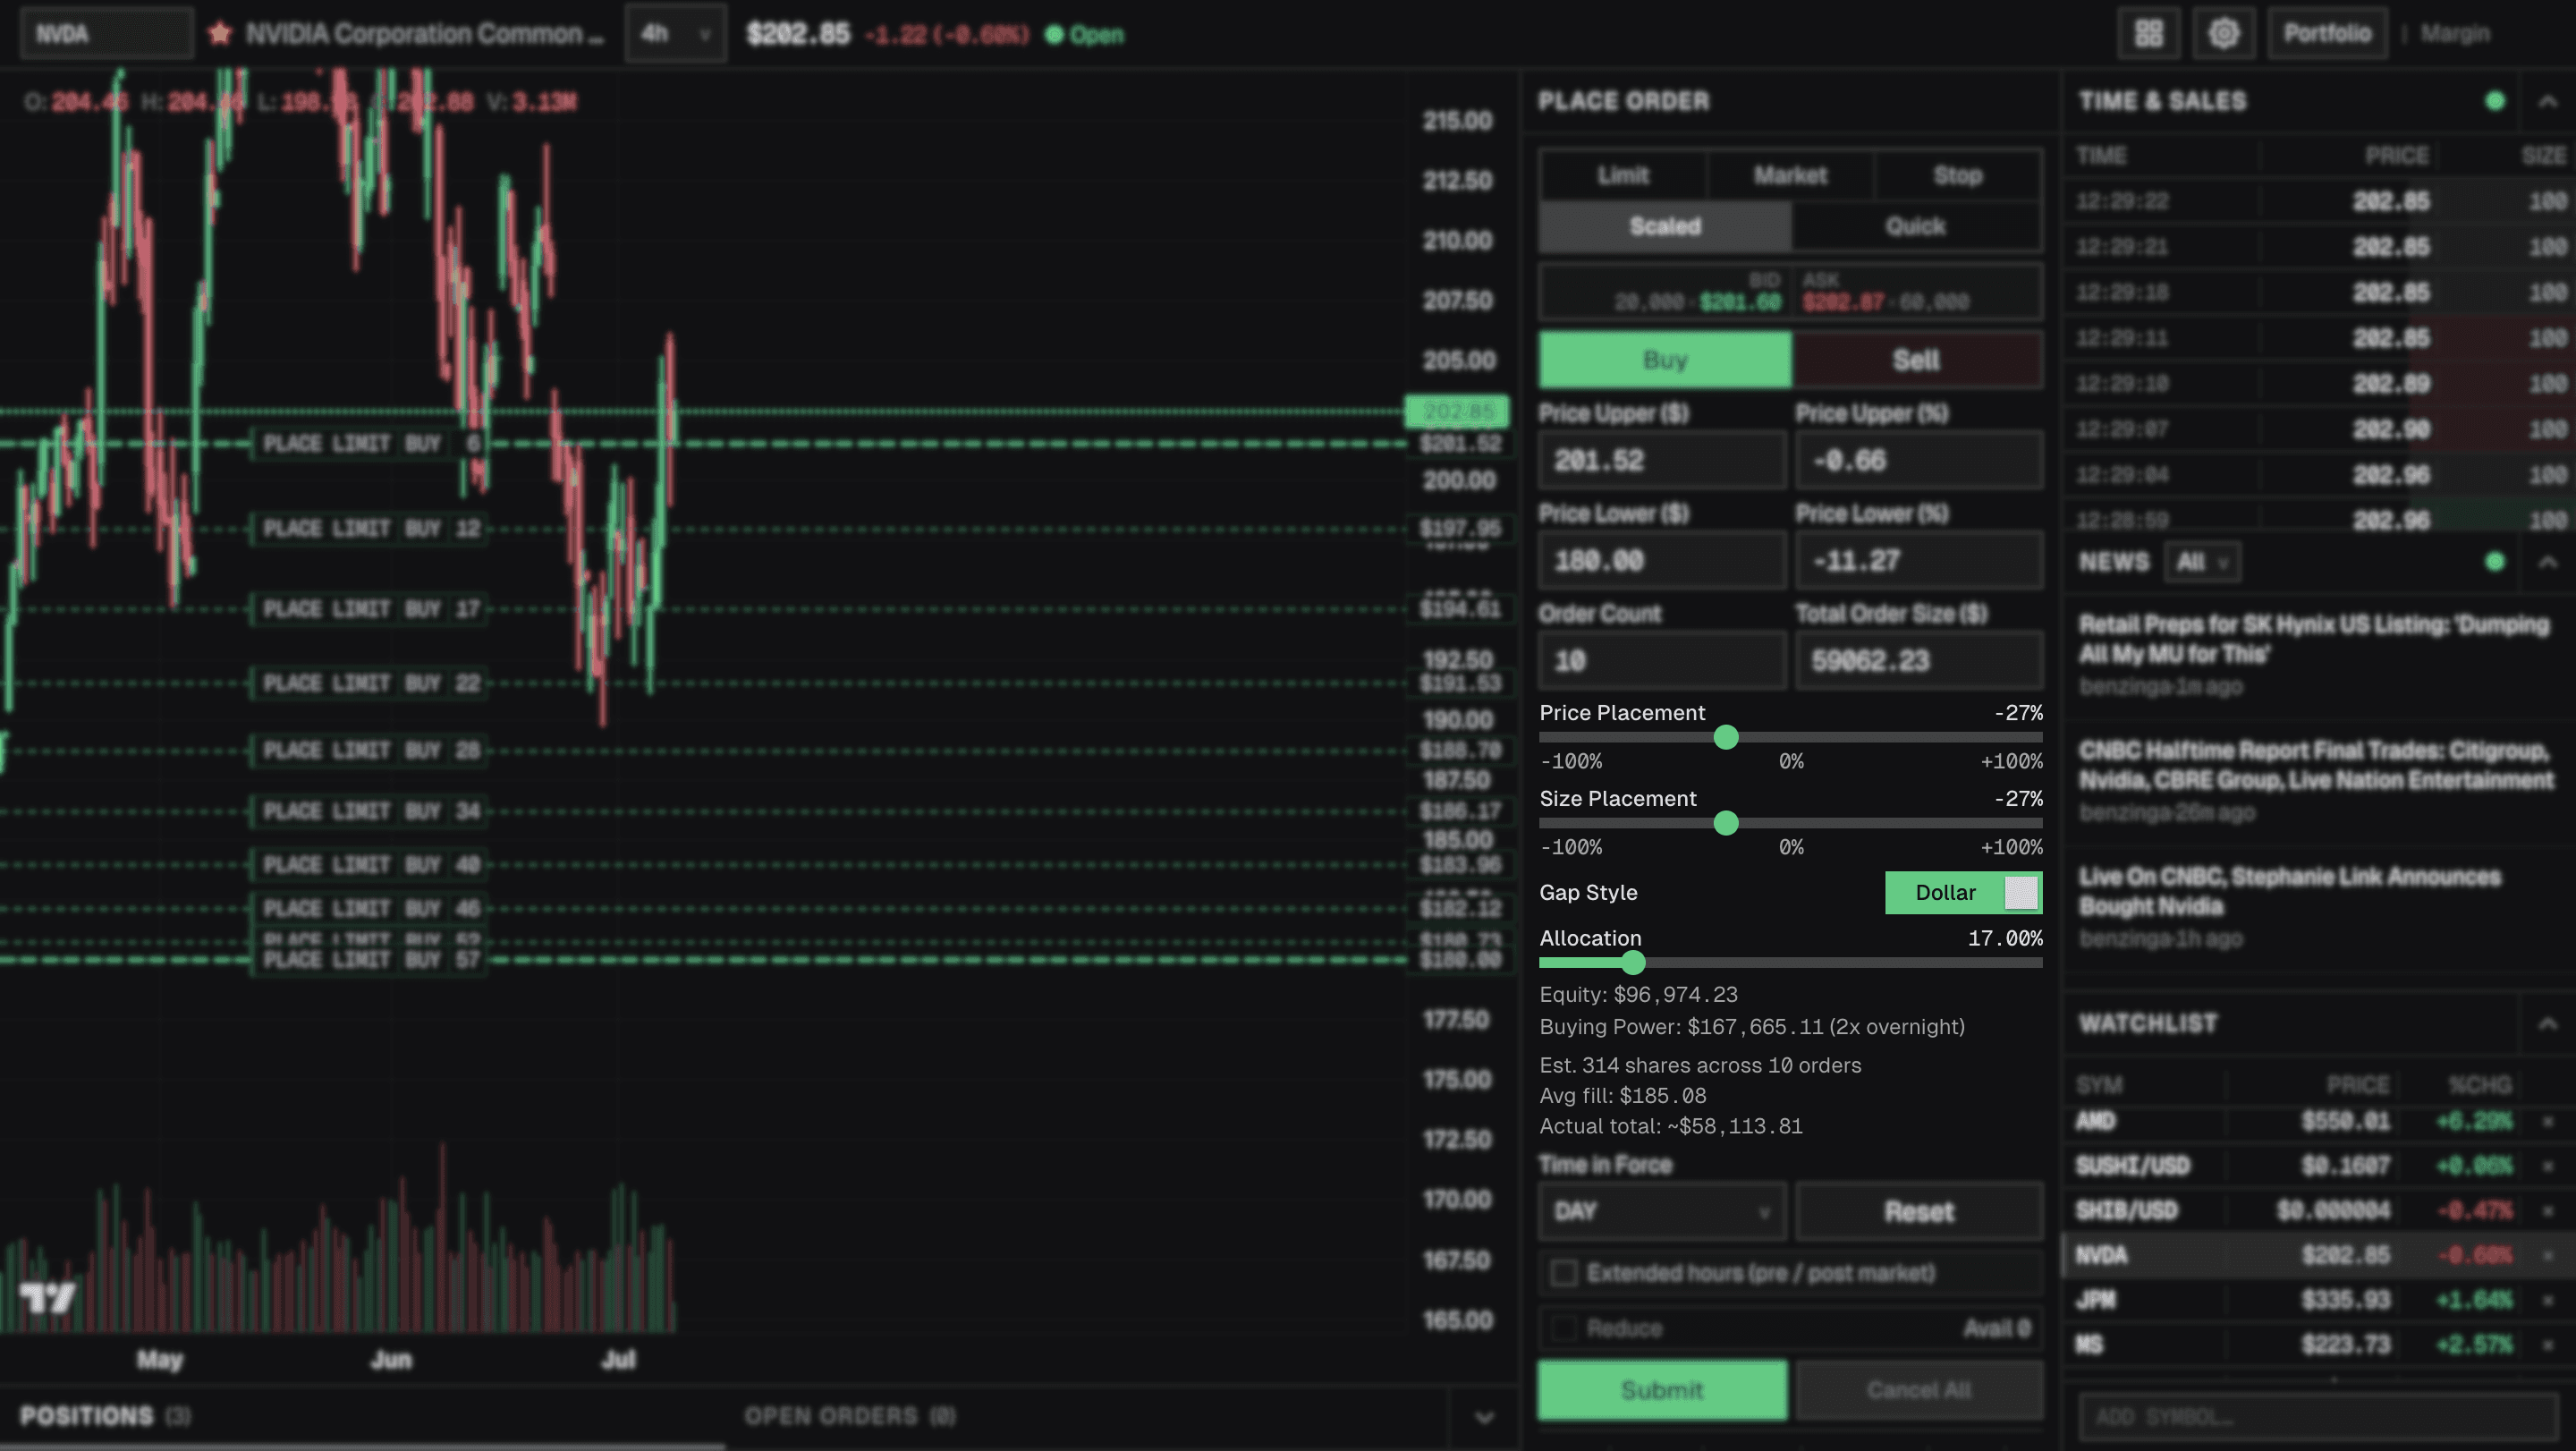2576x1451 pixels.
Task: Expand the bottom Positions panel chevron
Action: click(x=1484, y=1417)
